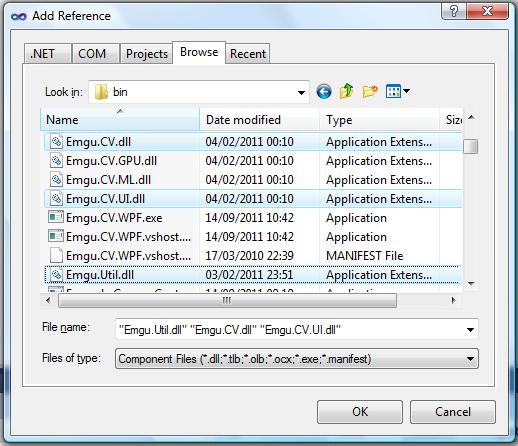Open the Recent tab

[x=248, y=53]
